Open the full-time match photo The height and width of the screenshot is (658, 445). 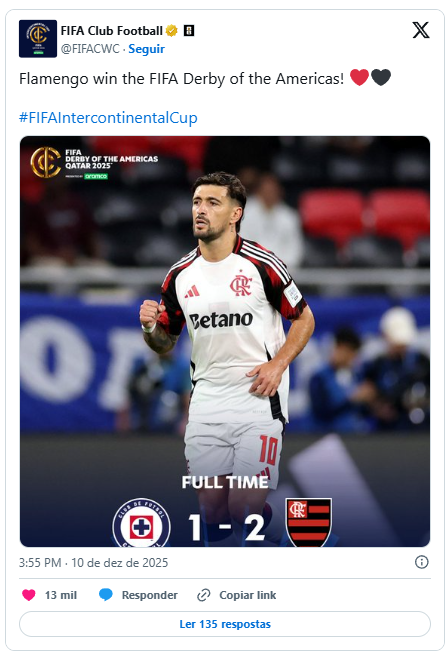pyautogui.click(x=225, y=341)
